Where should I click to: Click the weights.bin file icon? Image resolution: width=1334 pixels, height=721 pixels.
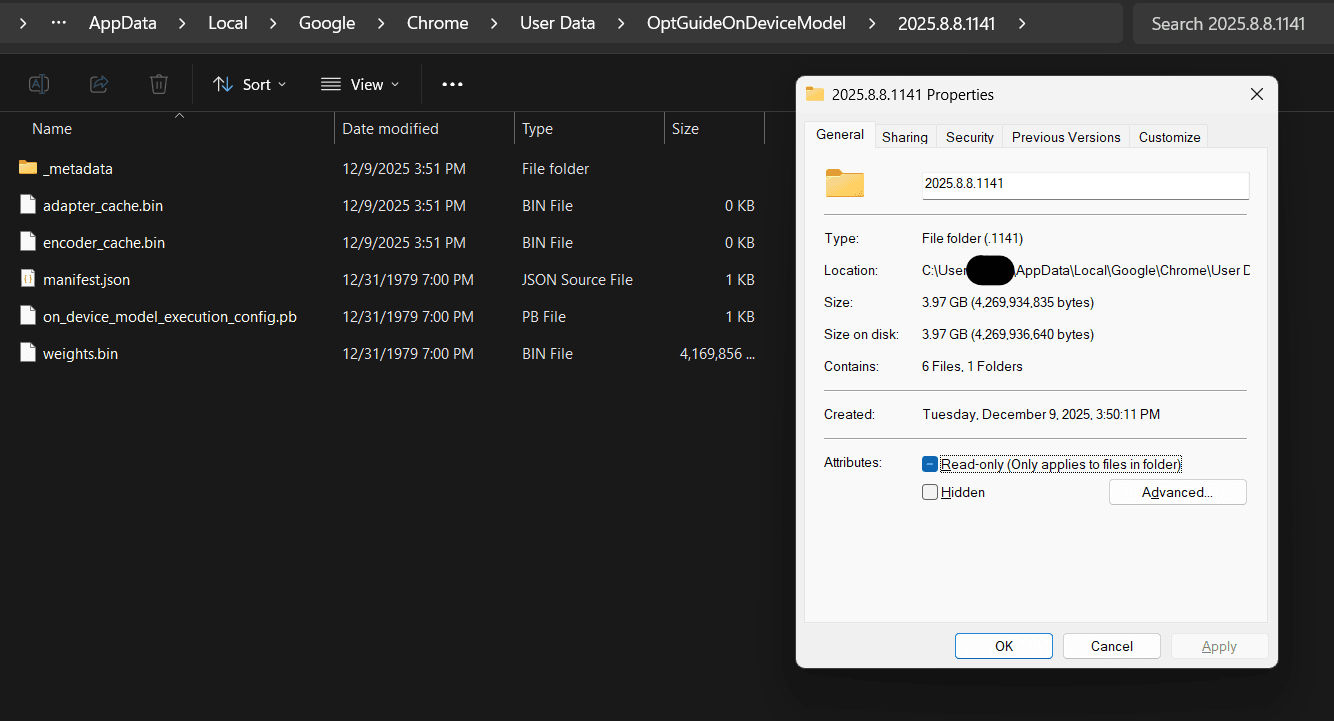click(28, 353)
